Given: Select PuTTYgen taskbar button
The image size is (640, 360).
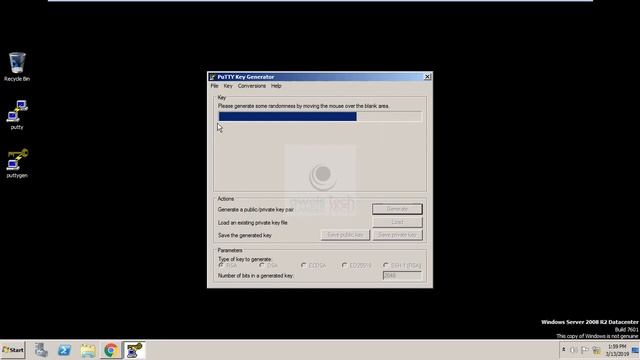Looking at the screenshot, I should click(134, 350).
